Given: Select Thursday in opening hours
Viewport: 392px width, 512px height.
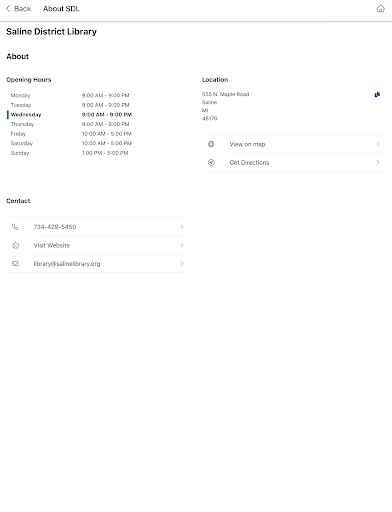Looking at the screenshot, I should pos(22,124).
